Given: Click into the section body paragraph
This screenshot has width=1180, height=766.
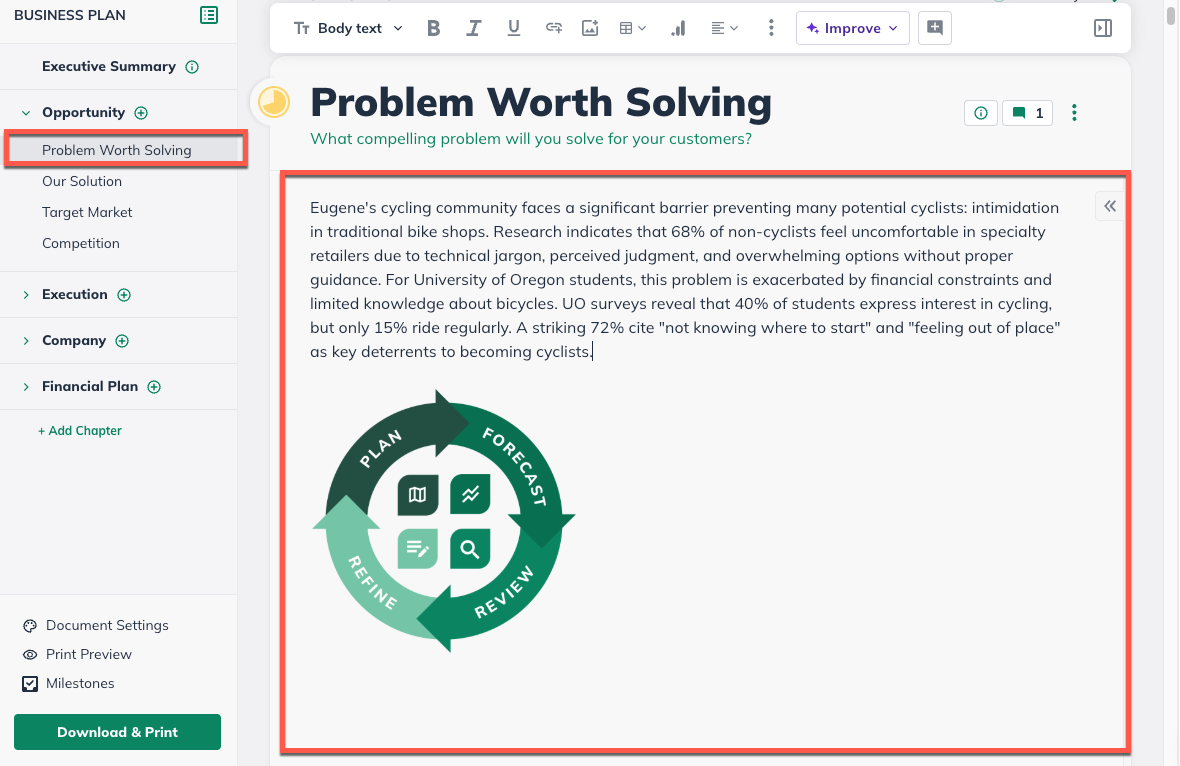Looking at the screenshot, I should (685, 279).
